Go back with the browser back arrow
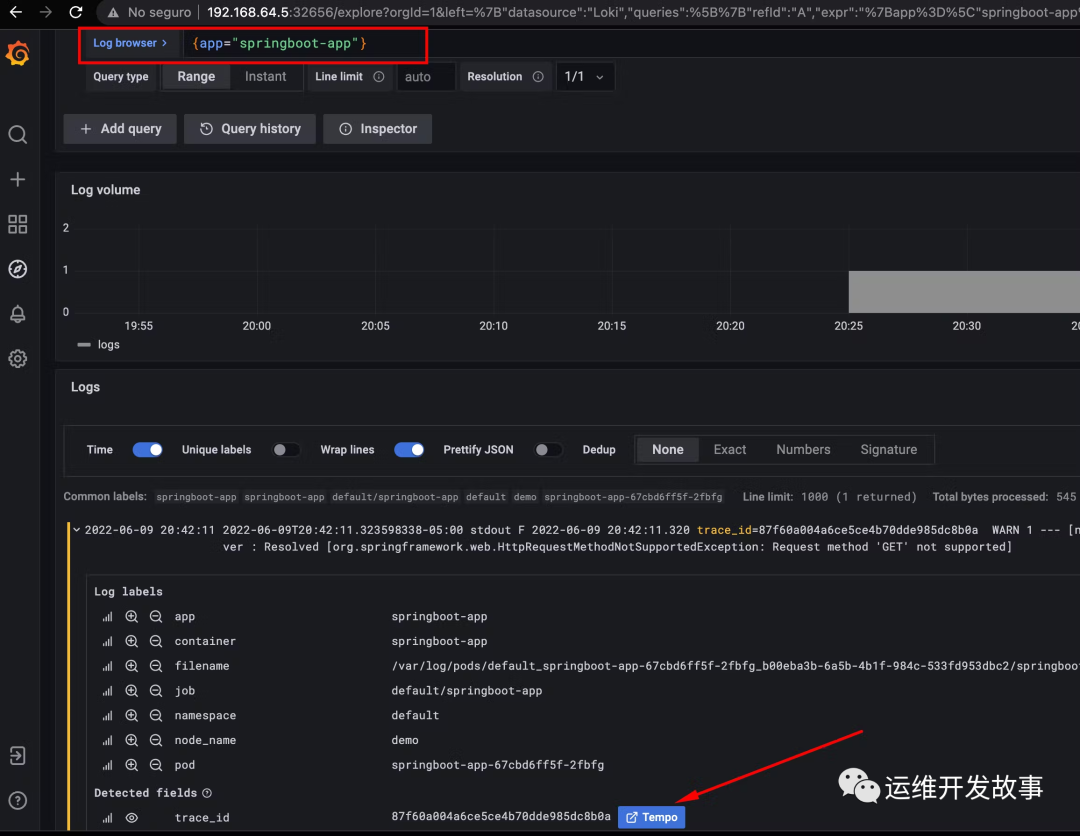 pos(16,12)
